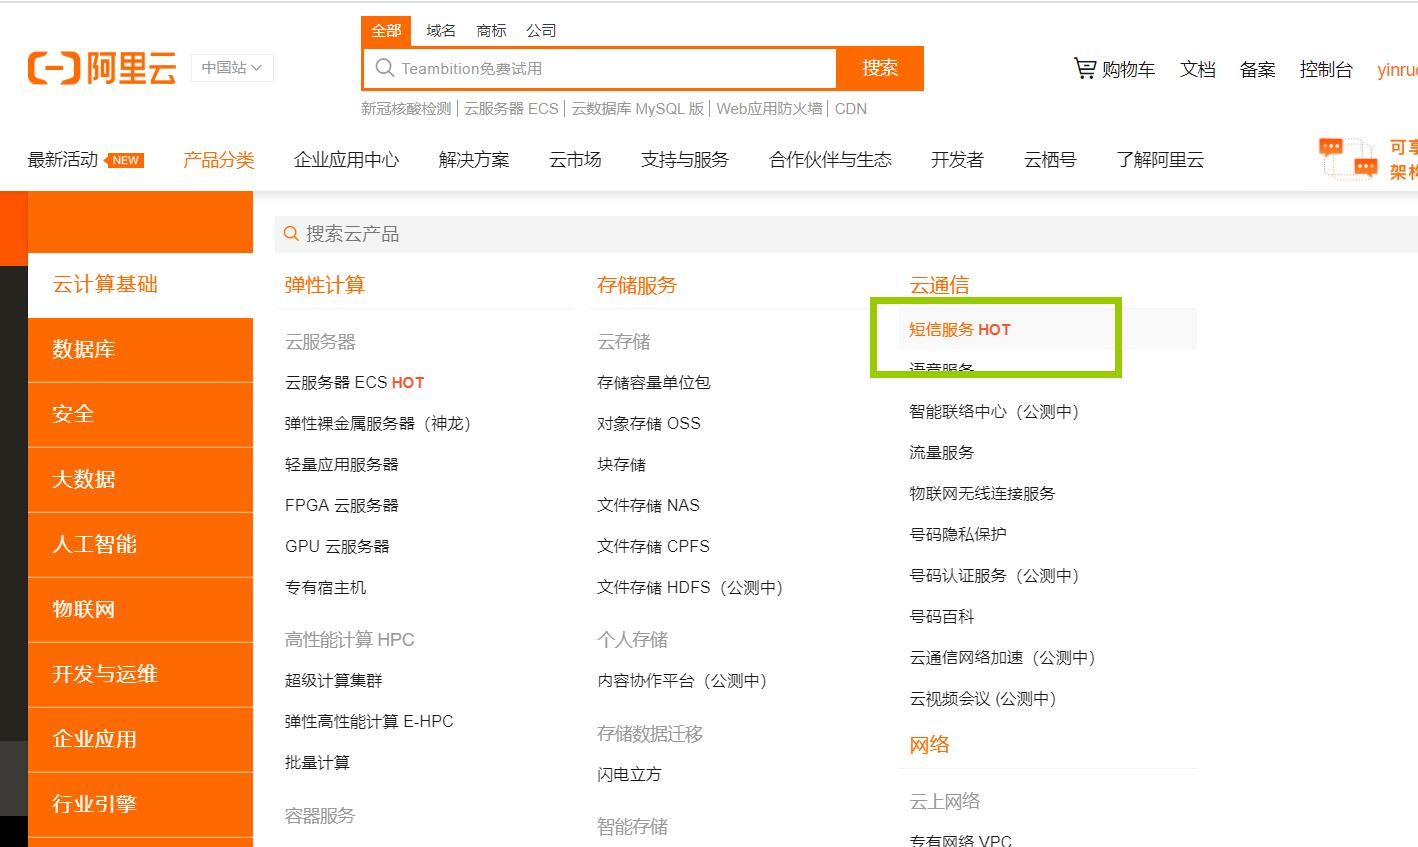Screen dimensions: 1418x847
Task: Open 对象存储 OSS product
Action: click(649, 423)
